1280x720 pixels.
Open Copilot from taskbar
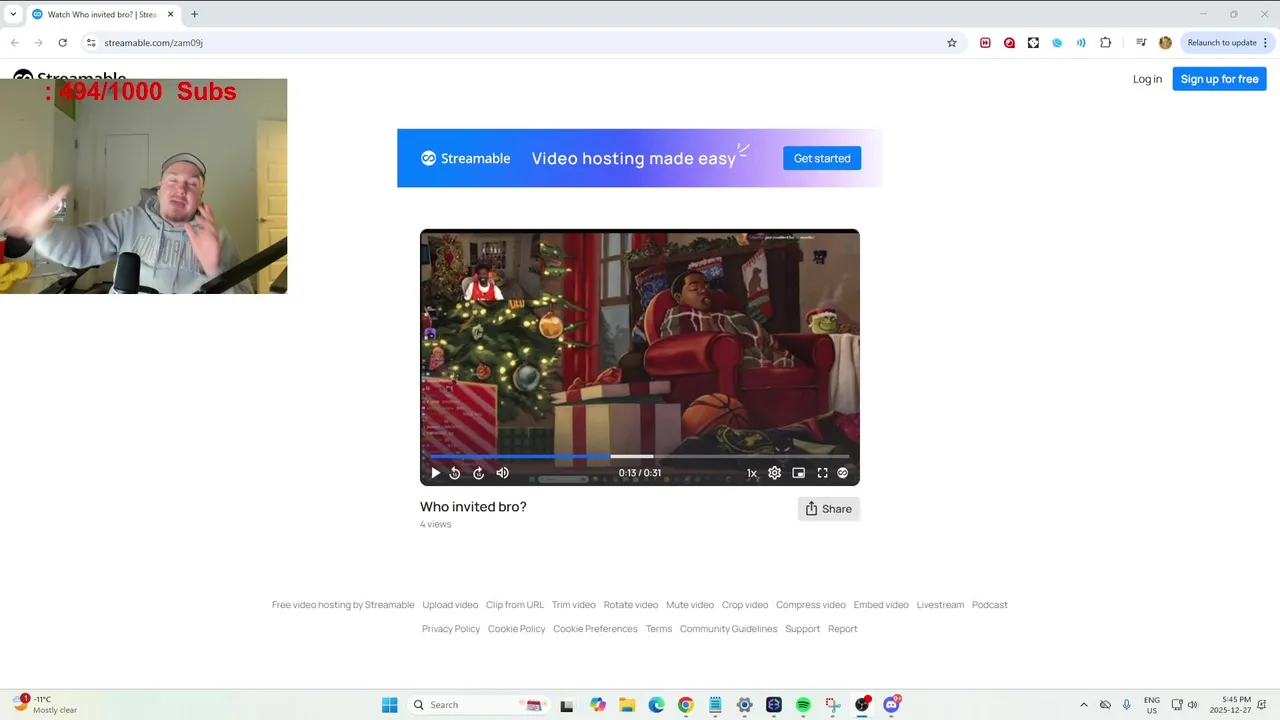[x=598, y=705]
